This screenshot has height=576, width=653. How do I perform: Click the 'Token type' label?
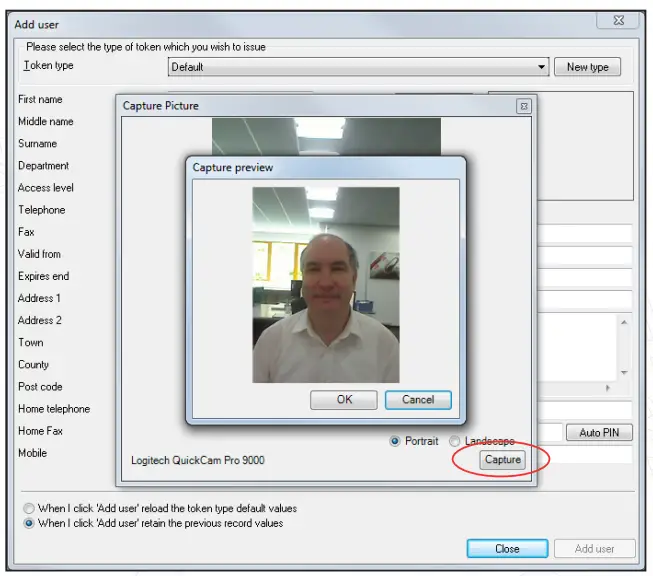click(48, 65)
